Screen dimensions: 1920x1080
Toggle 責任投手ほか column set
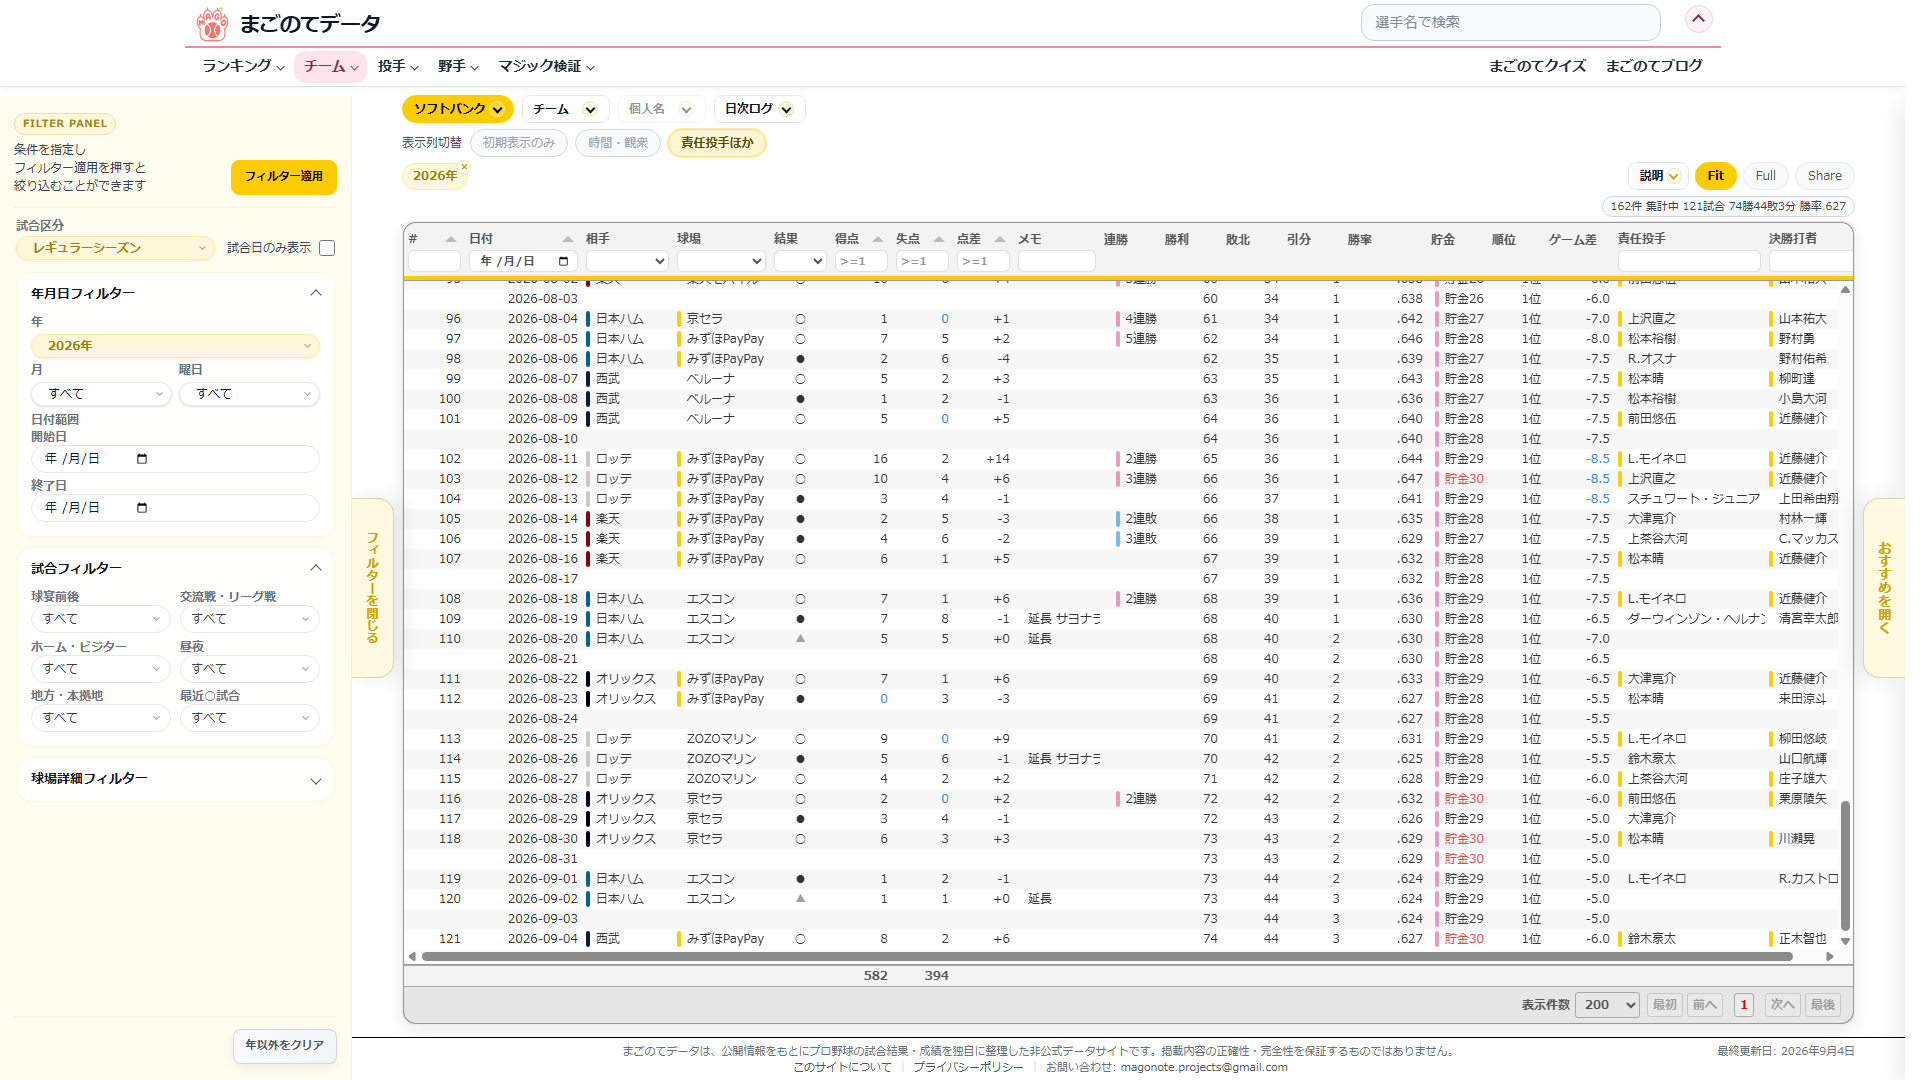click(x=717, y=143)
